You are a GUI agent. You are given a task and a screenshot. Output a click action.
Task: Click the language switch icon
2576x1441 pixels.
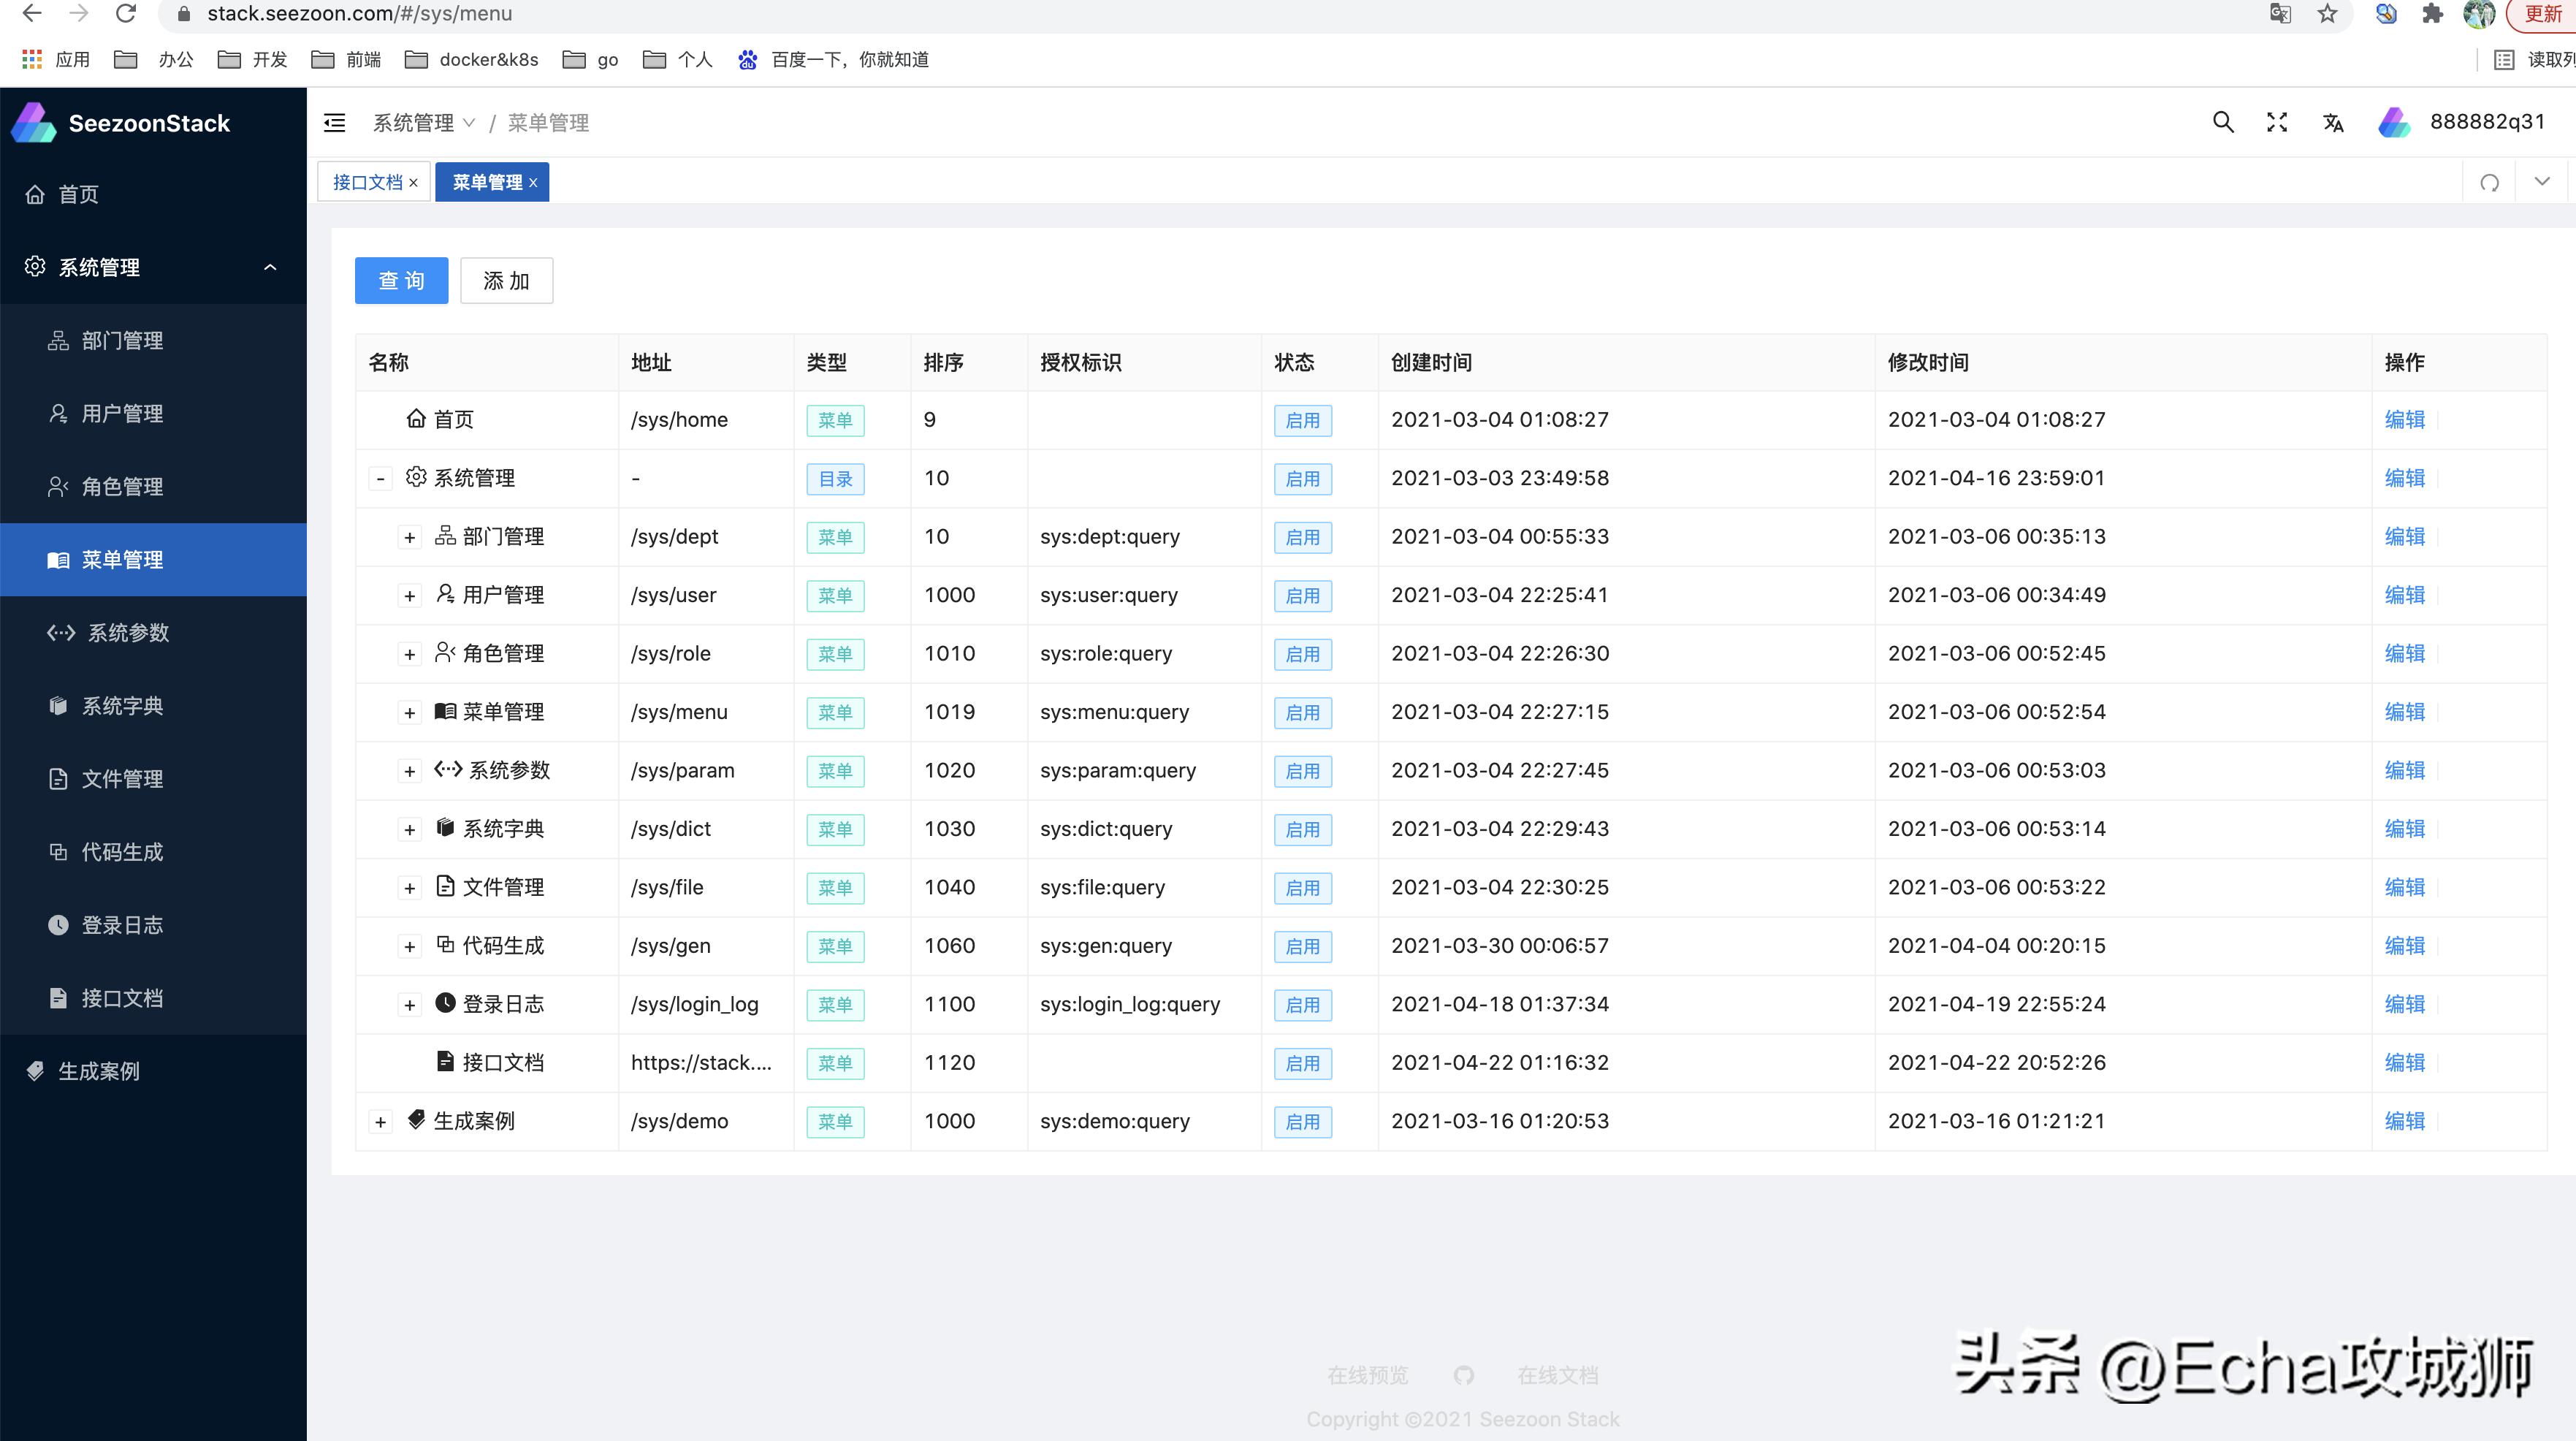tap(2333, 122)
